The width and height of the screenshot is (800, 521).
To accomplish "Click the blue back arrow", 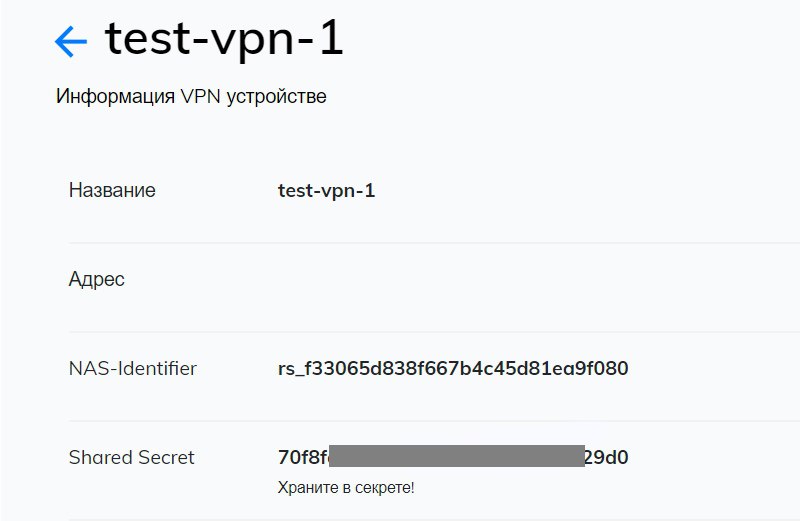I will point(72,40).
